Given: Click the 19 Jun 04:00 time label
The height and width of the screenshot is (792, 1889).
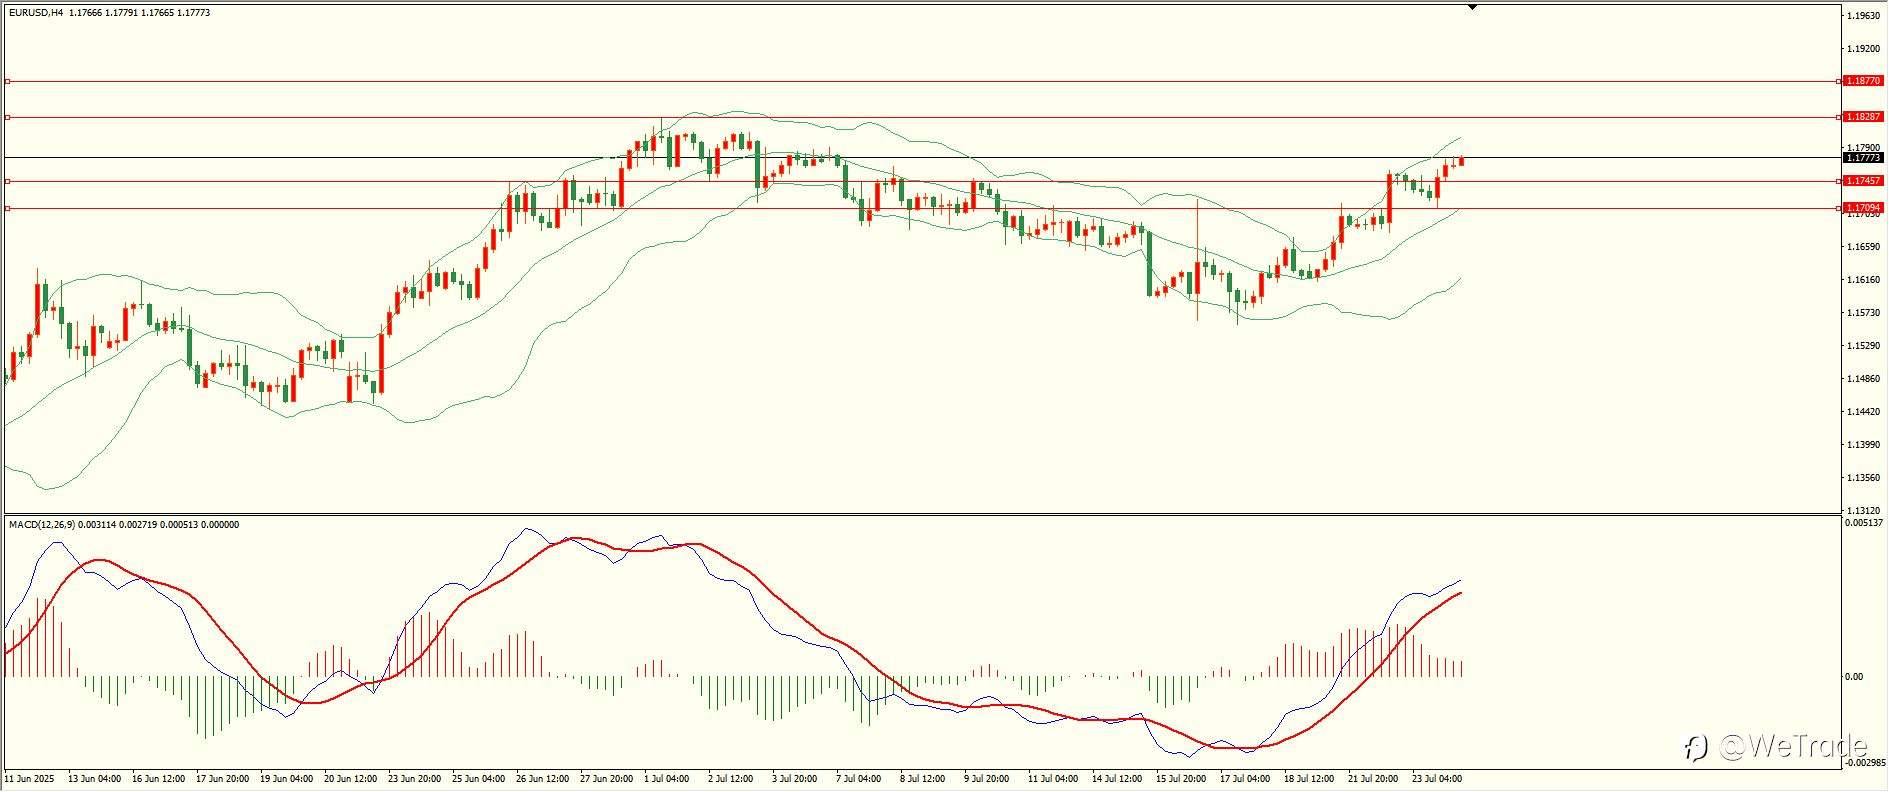Looking at the screenshot, I should 287,779.
